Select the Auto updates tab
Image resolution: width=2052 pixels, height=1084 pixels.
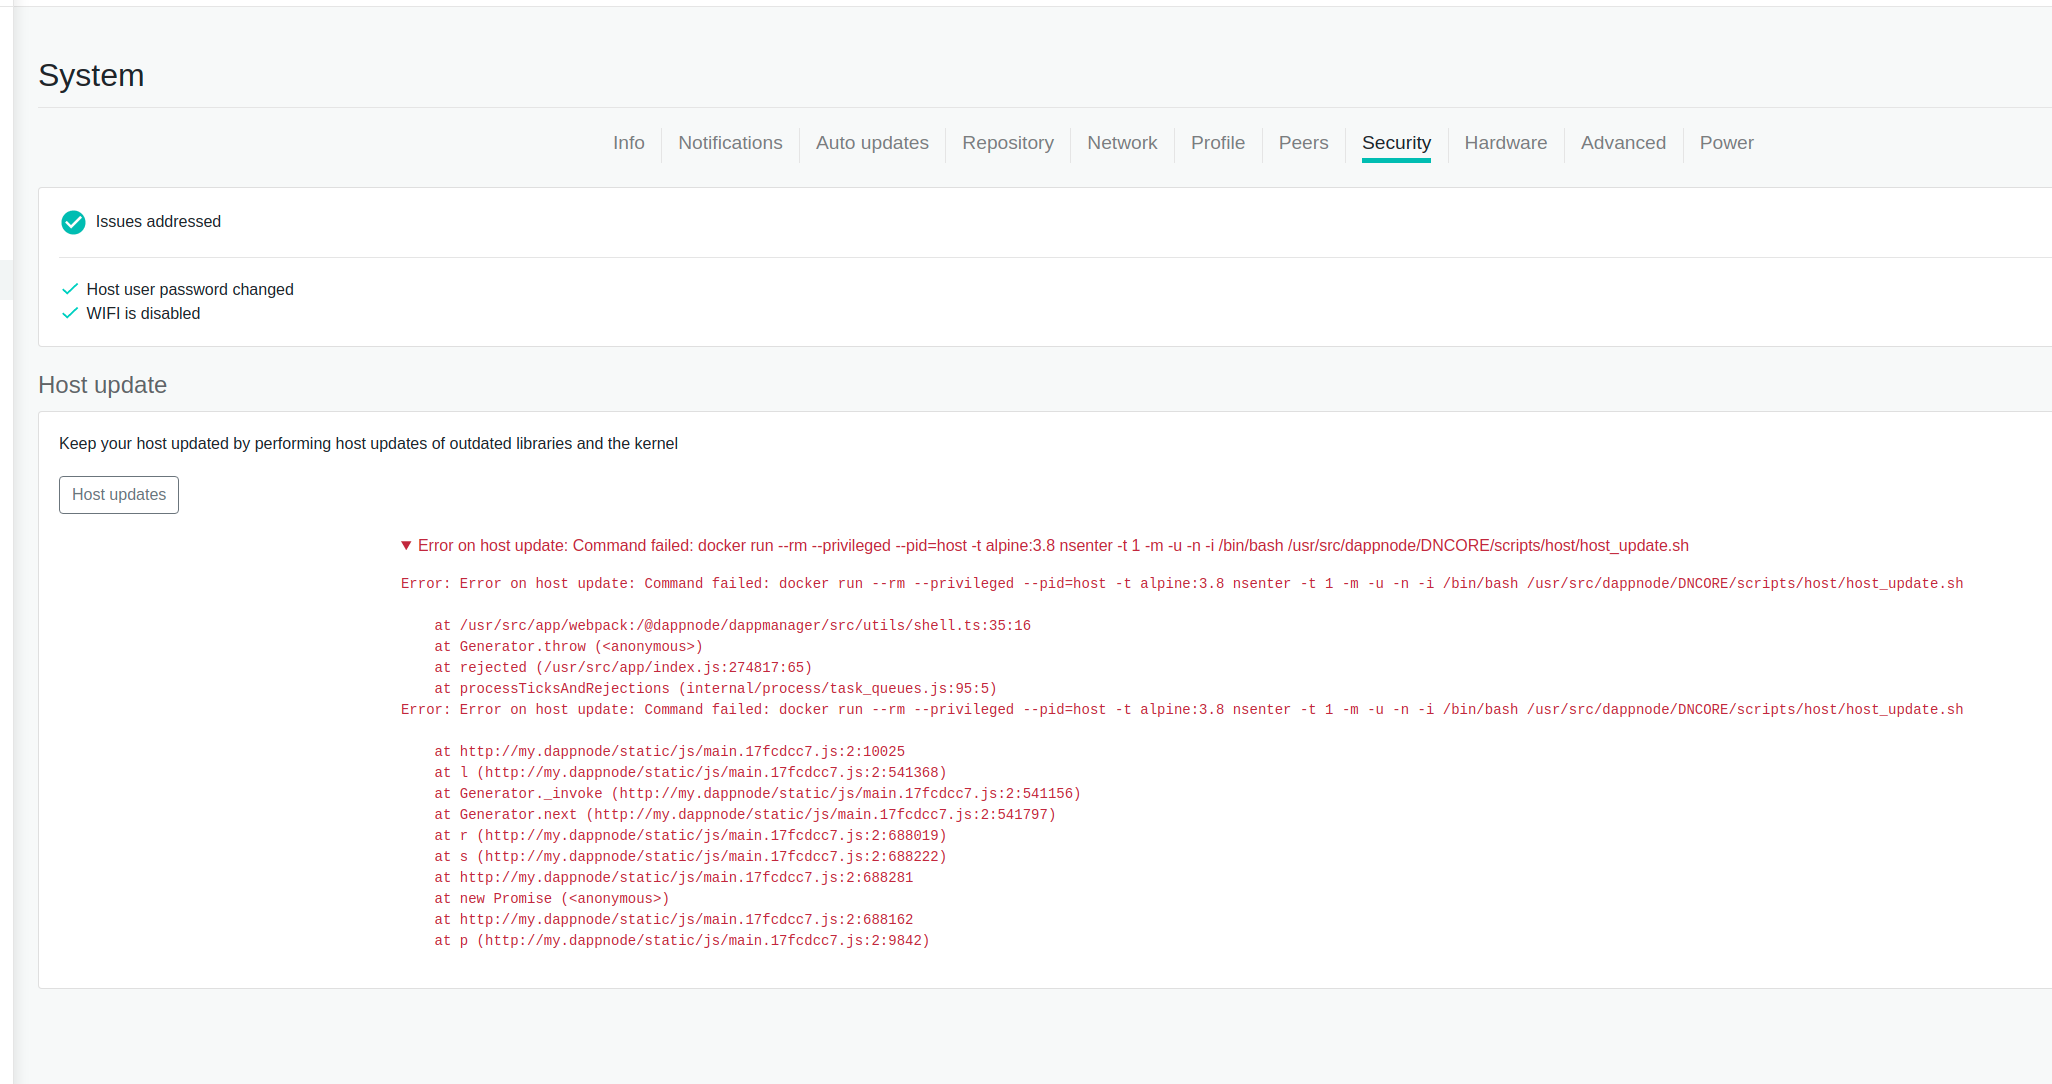pyautogui.click(x=871, y=143)
